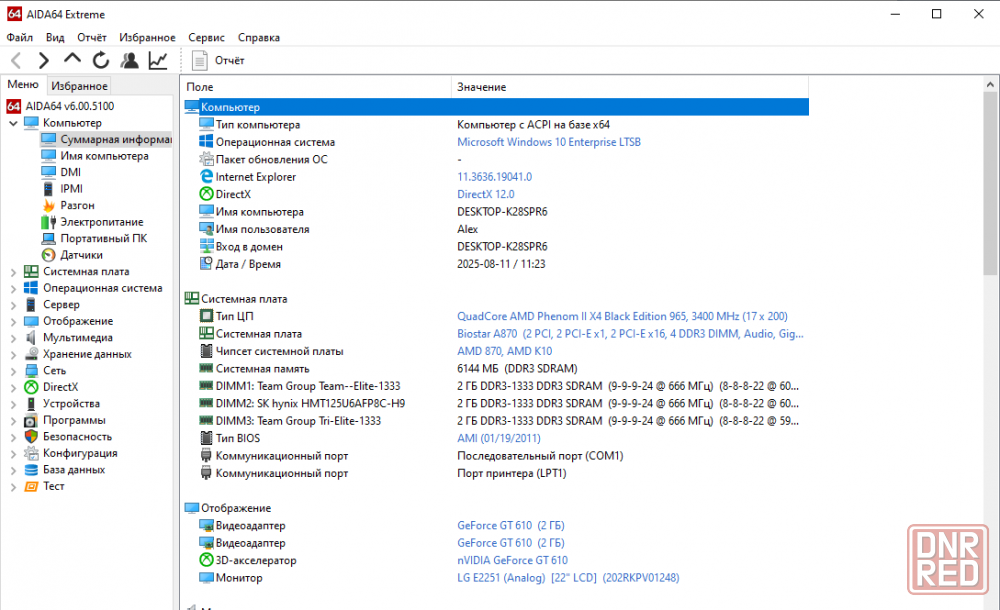Open the AMI (01/19/2011) BIOS link
1000x610 pixels.
coord(499,438)
